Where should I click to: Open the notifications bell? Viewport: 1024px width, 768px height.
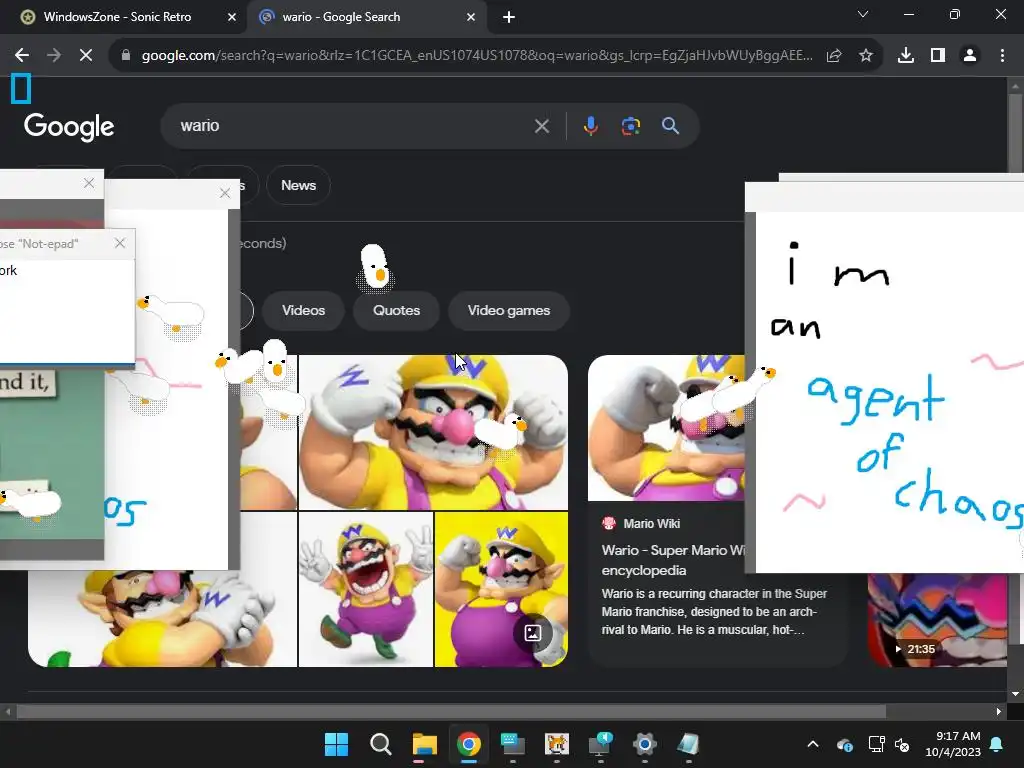(997, 744)
